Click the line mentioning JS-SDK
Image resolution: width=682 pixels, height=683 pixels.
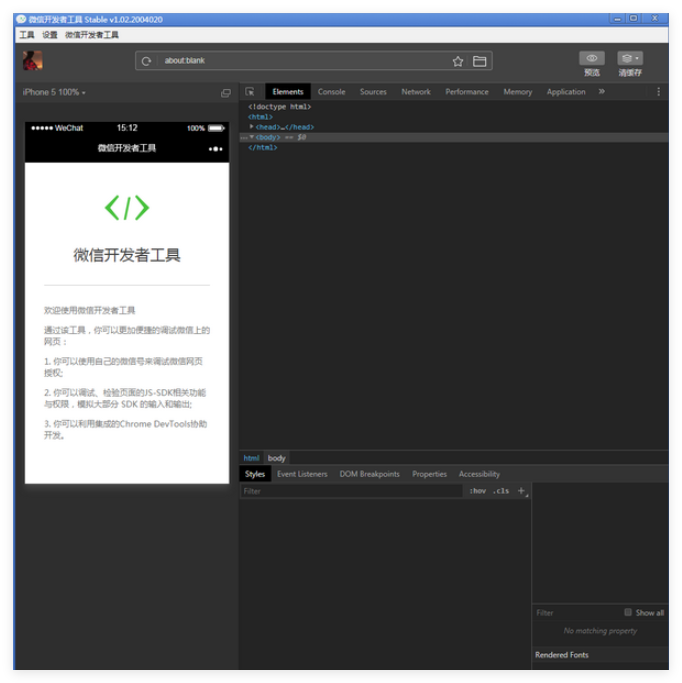[x=125, y=398]
